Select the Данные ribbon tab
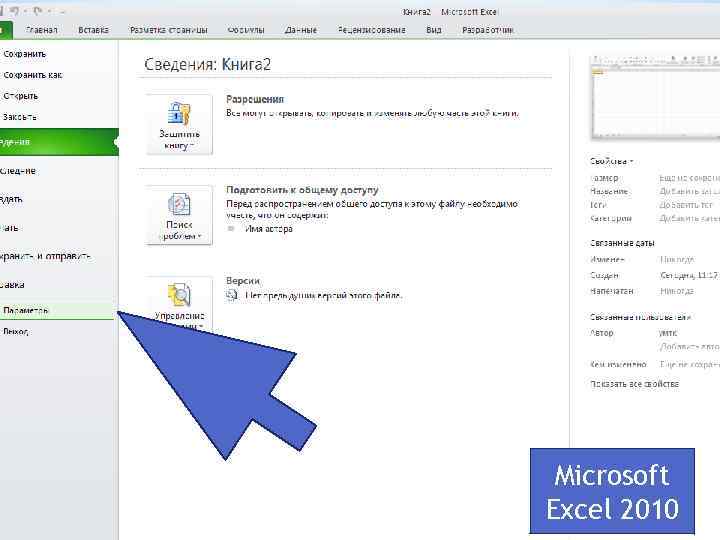The height and width of the screenshot is (540, 720). tap(301, 30)
